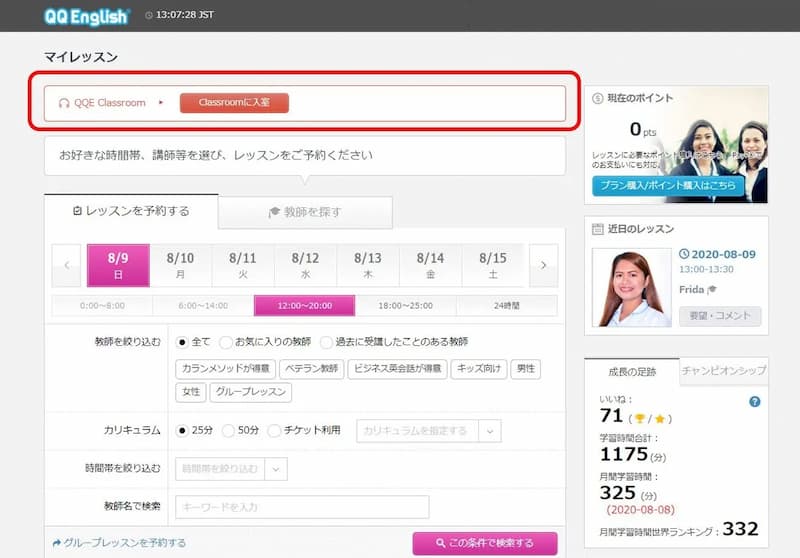Click the graduation cap icon beside Frida
Viewport: 800px width, 558px height.
[x=713, y=290]
